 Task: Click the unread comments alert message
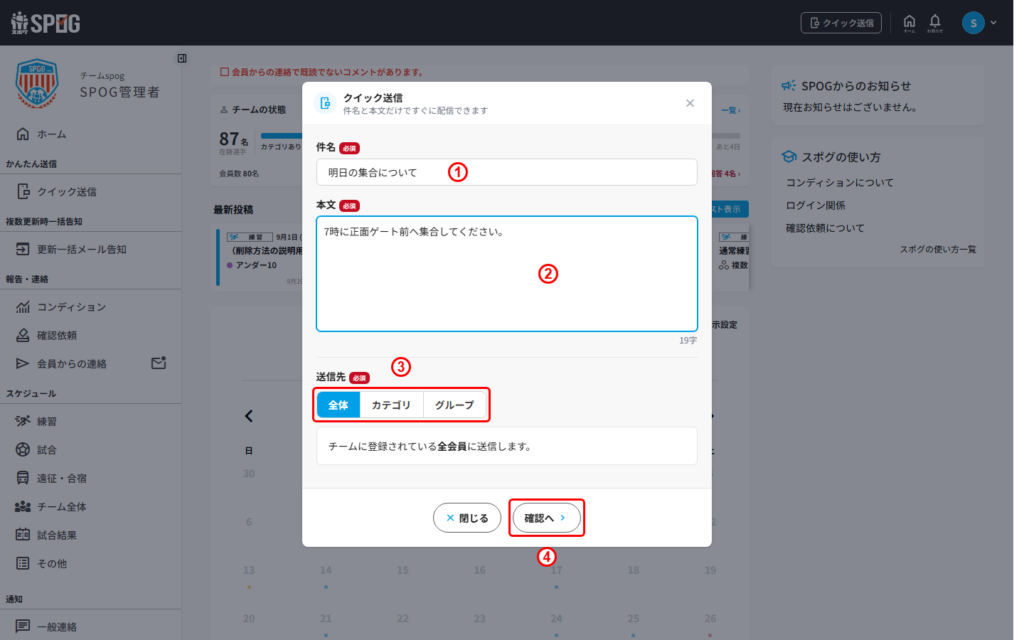pos(322,72)
